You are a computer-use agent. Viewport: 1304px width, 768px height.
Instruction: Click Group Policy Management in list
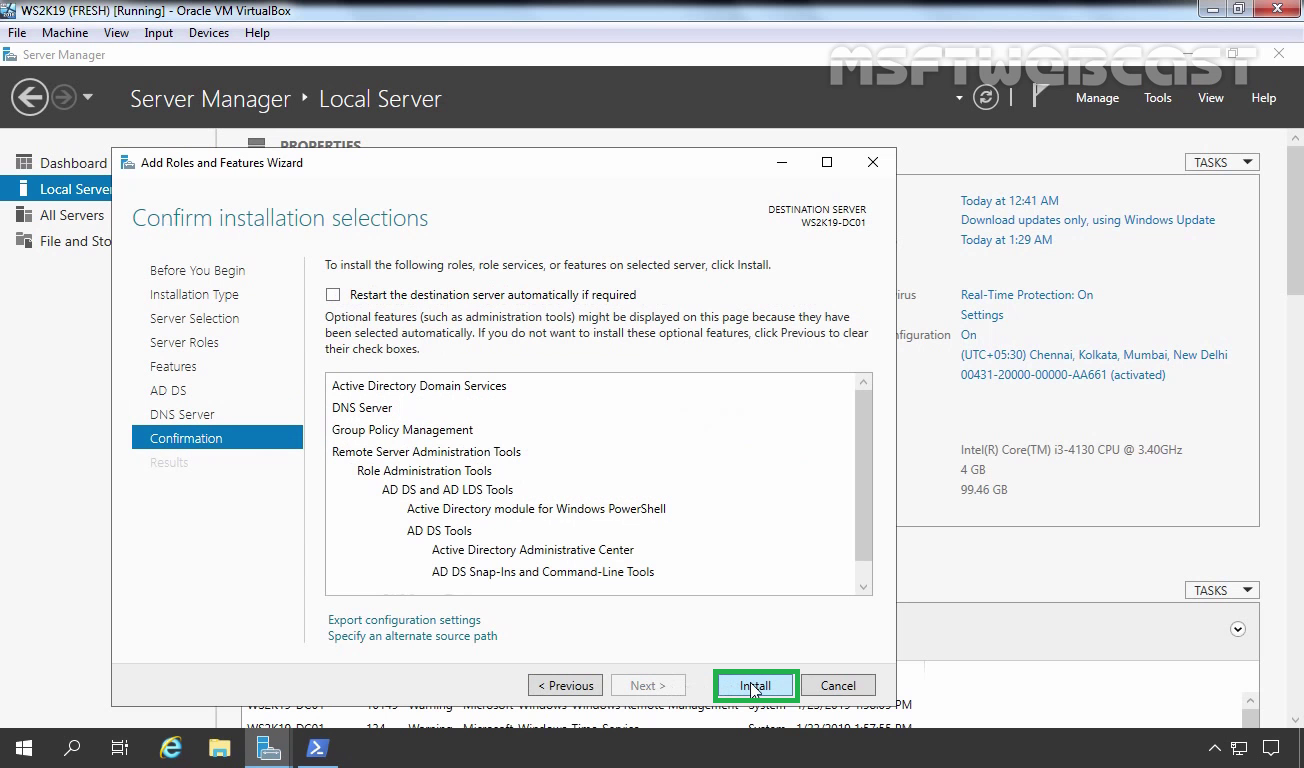tap(402, 430)
